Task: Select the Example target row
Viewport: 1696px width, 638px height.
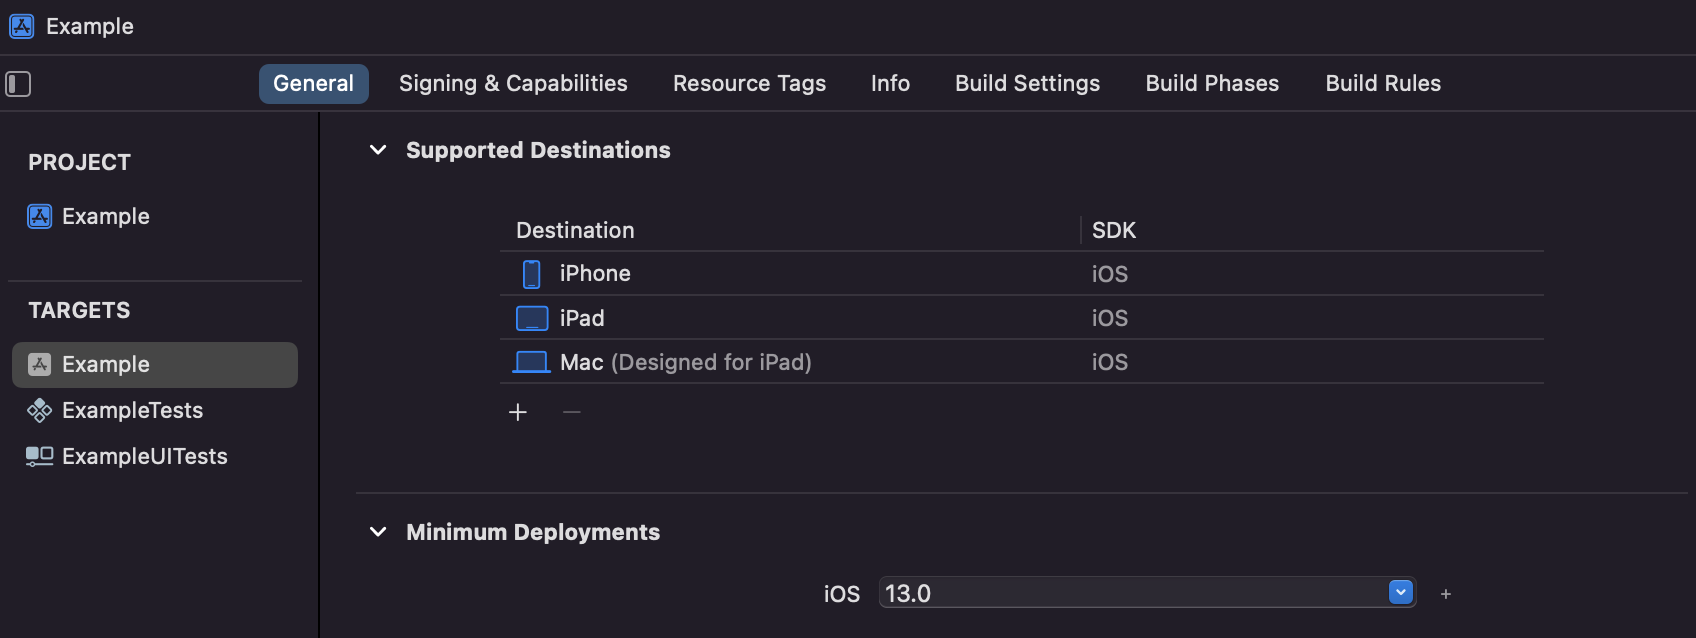Action: (x=155, y=365)
